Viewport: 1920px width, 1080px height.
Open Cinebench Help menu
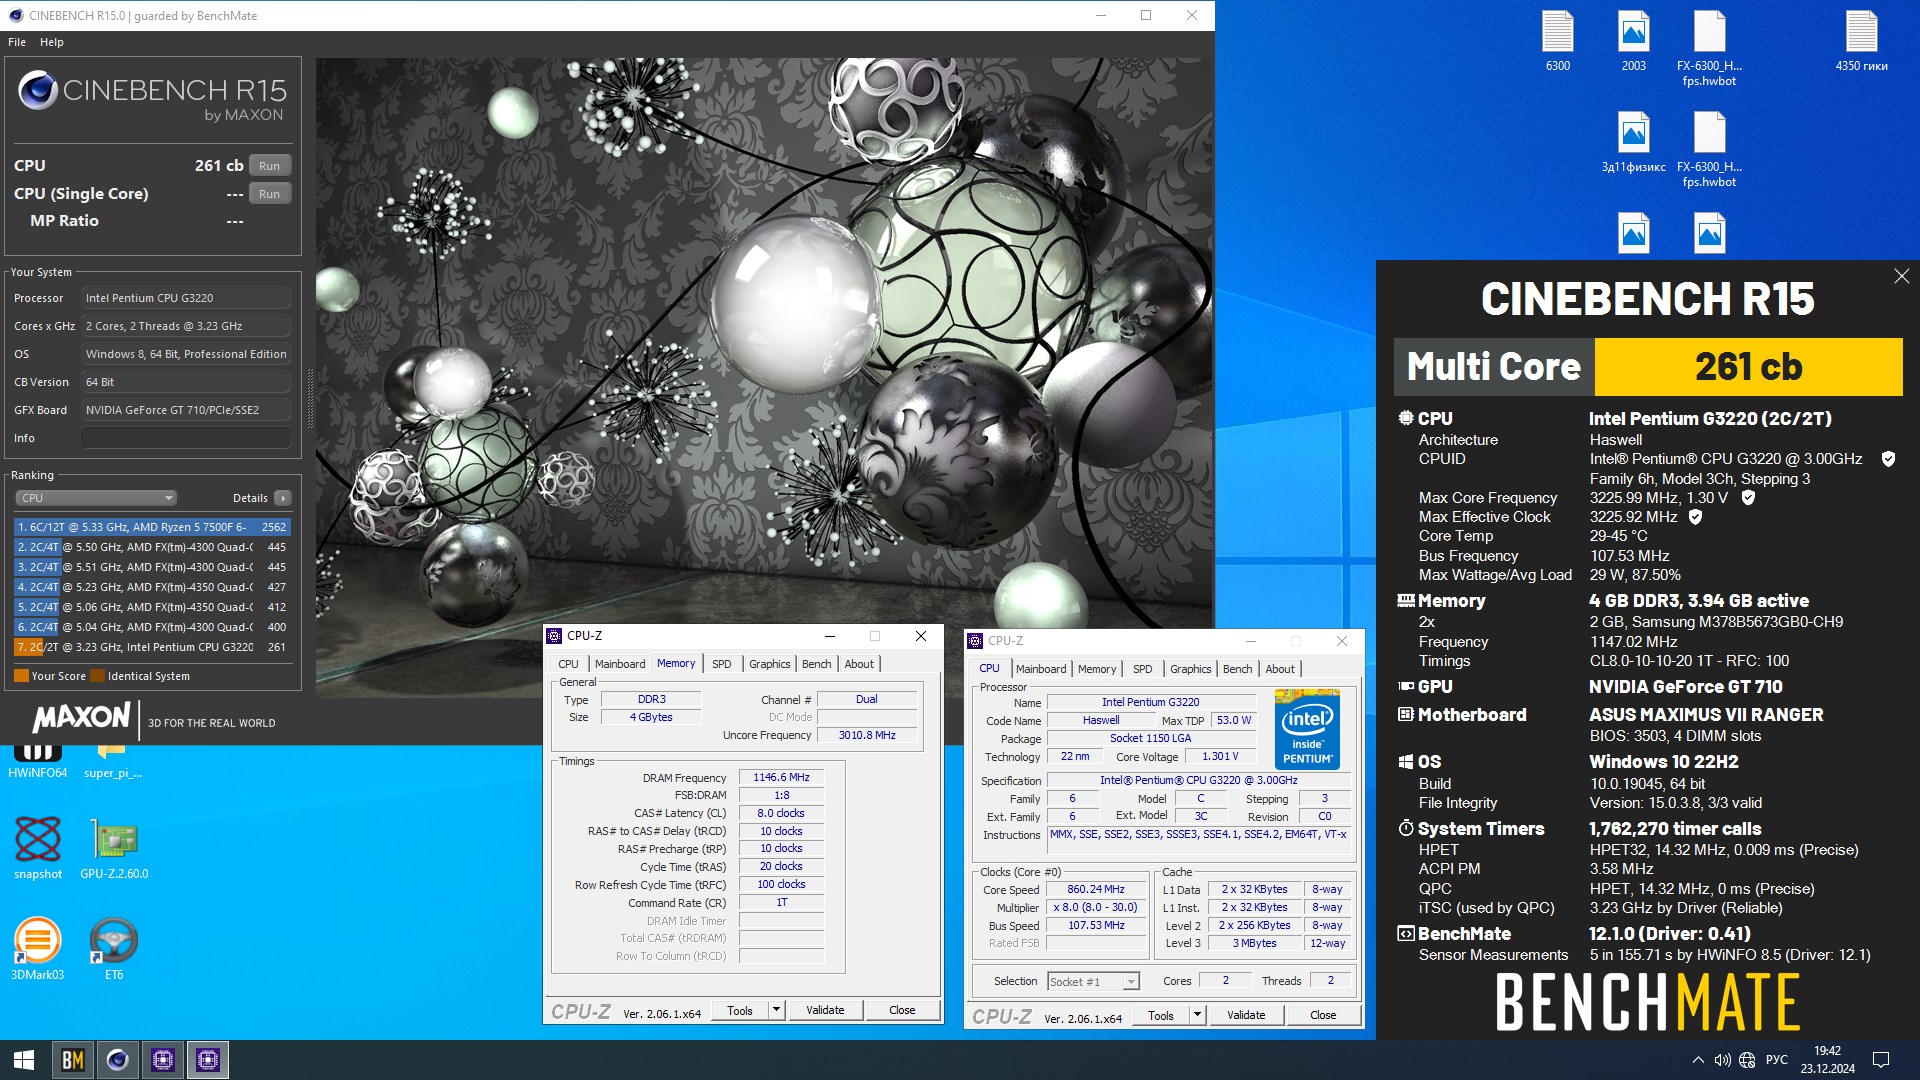(52, 42)
